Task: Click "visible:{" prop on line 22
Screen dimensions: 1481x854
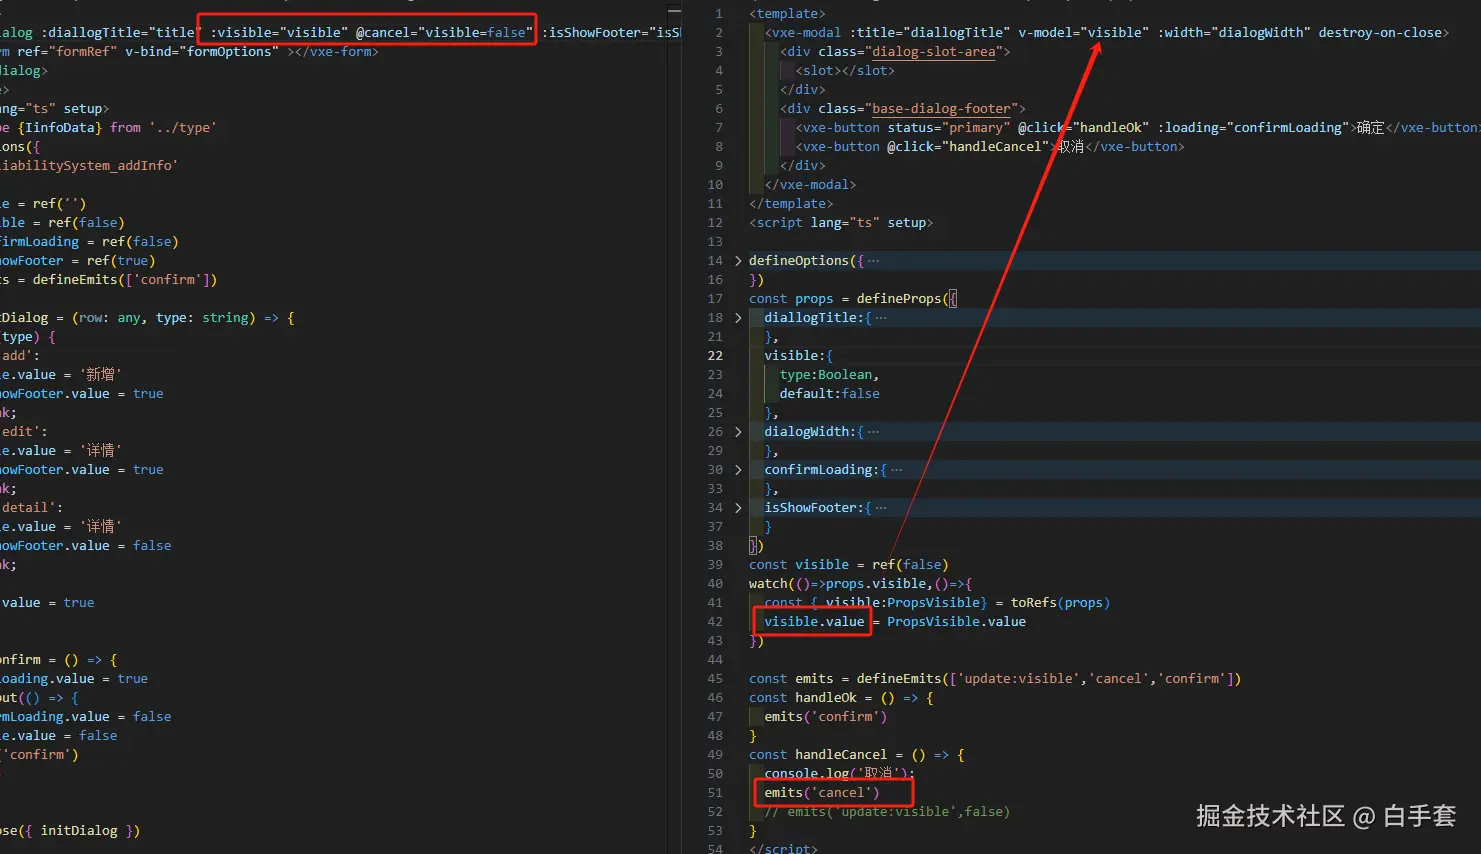Action: pyautogui.click(x=799, y=356)
